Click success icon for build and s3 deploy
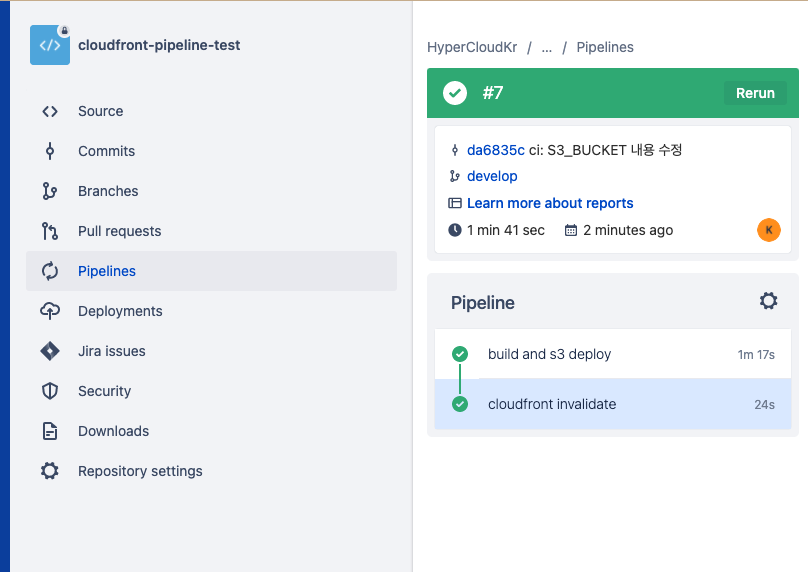Viewport: 808px width, 572px height. [x=460, y=354]
